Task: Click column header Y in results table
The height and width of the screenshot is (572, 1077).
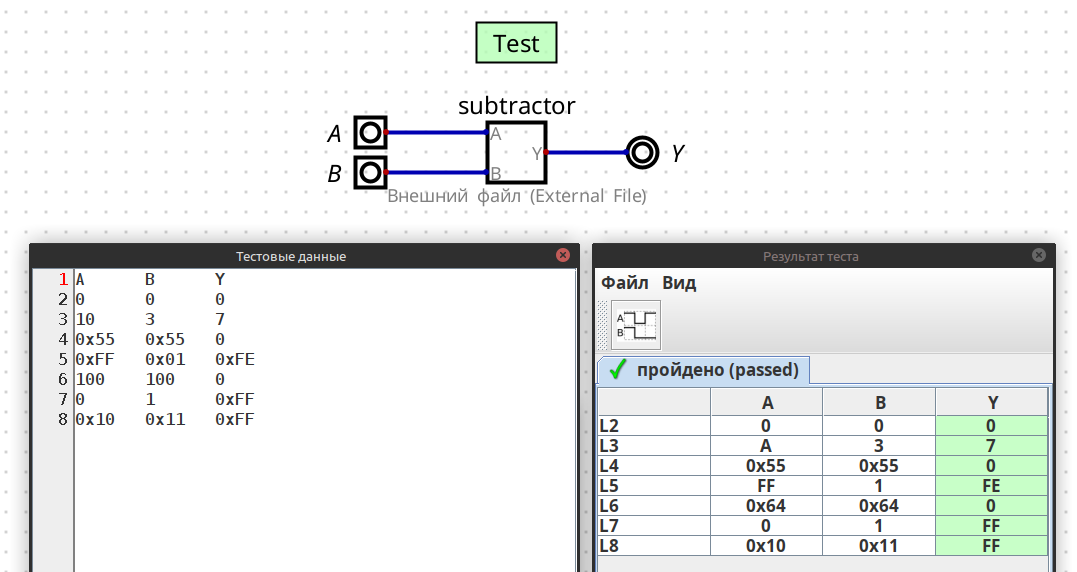Action: click(992, 402)
